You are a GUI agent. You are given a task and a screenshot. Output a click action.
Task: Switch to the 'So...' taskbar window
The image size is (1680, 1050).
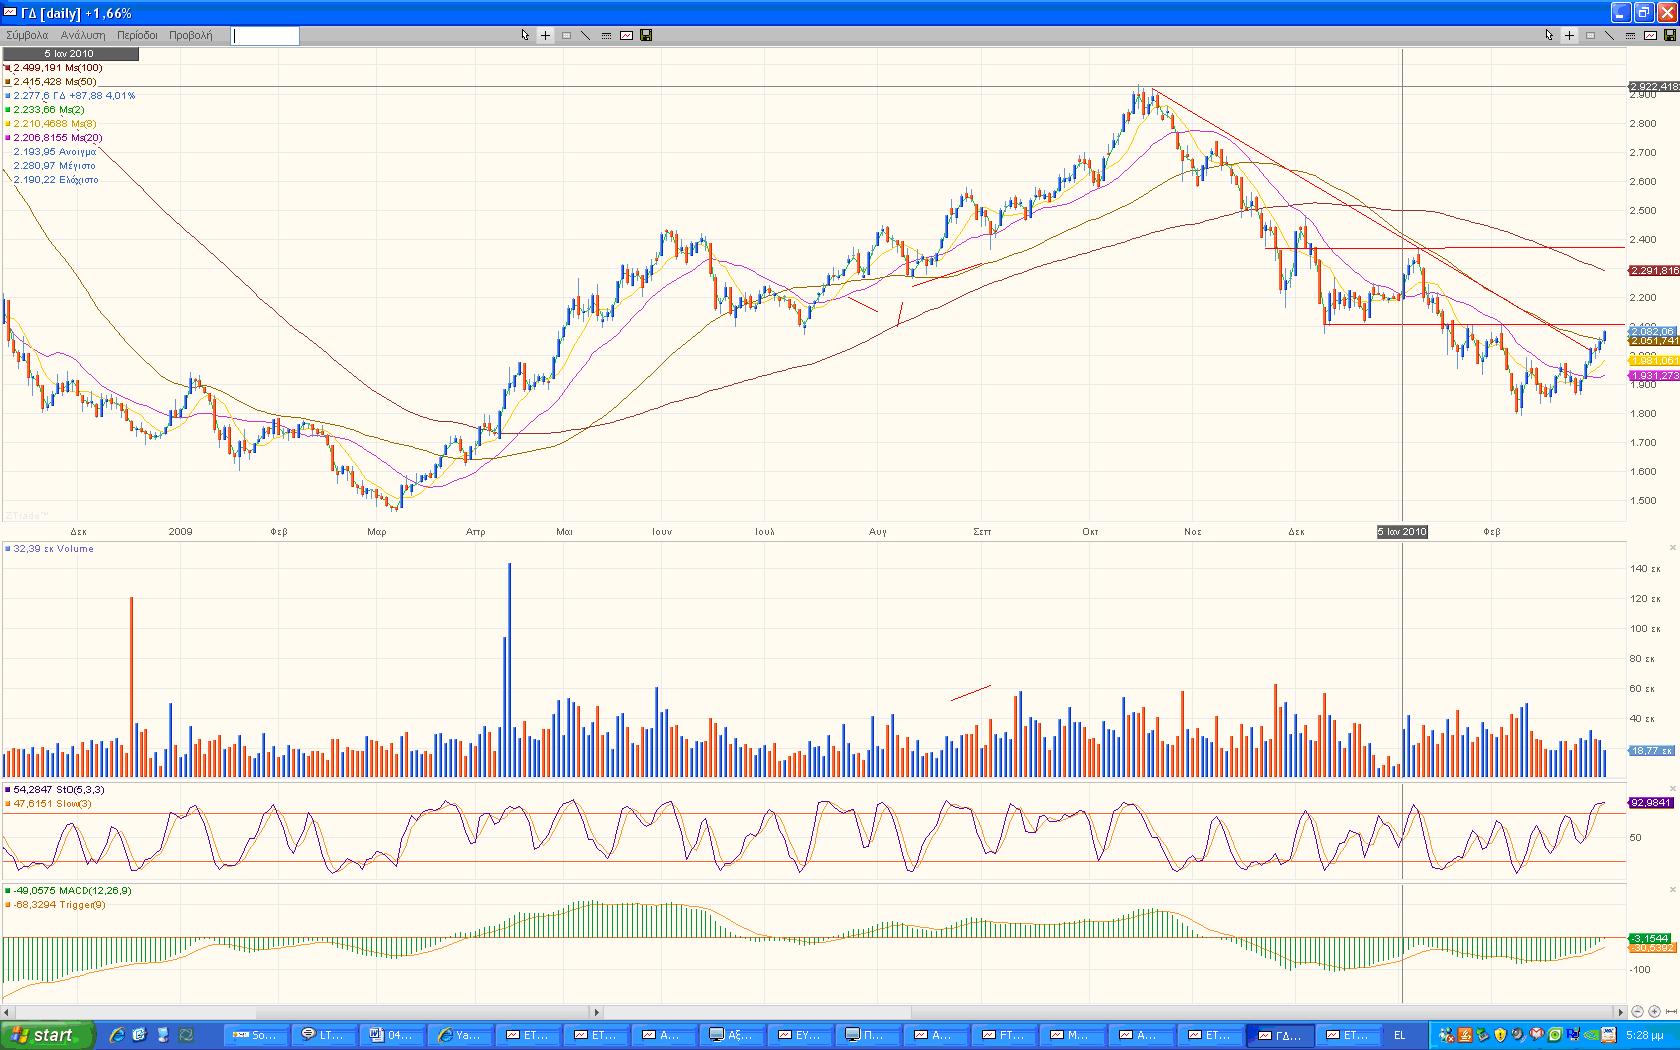(257, 1035)
